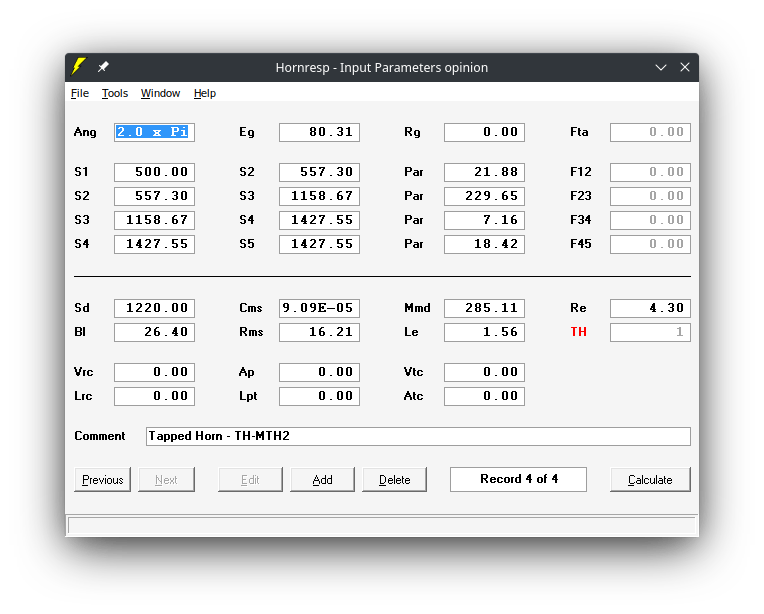
Task: Click the red TH label
Action: coord(578,332)
